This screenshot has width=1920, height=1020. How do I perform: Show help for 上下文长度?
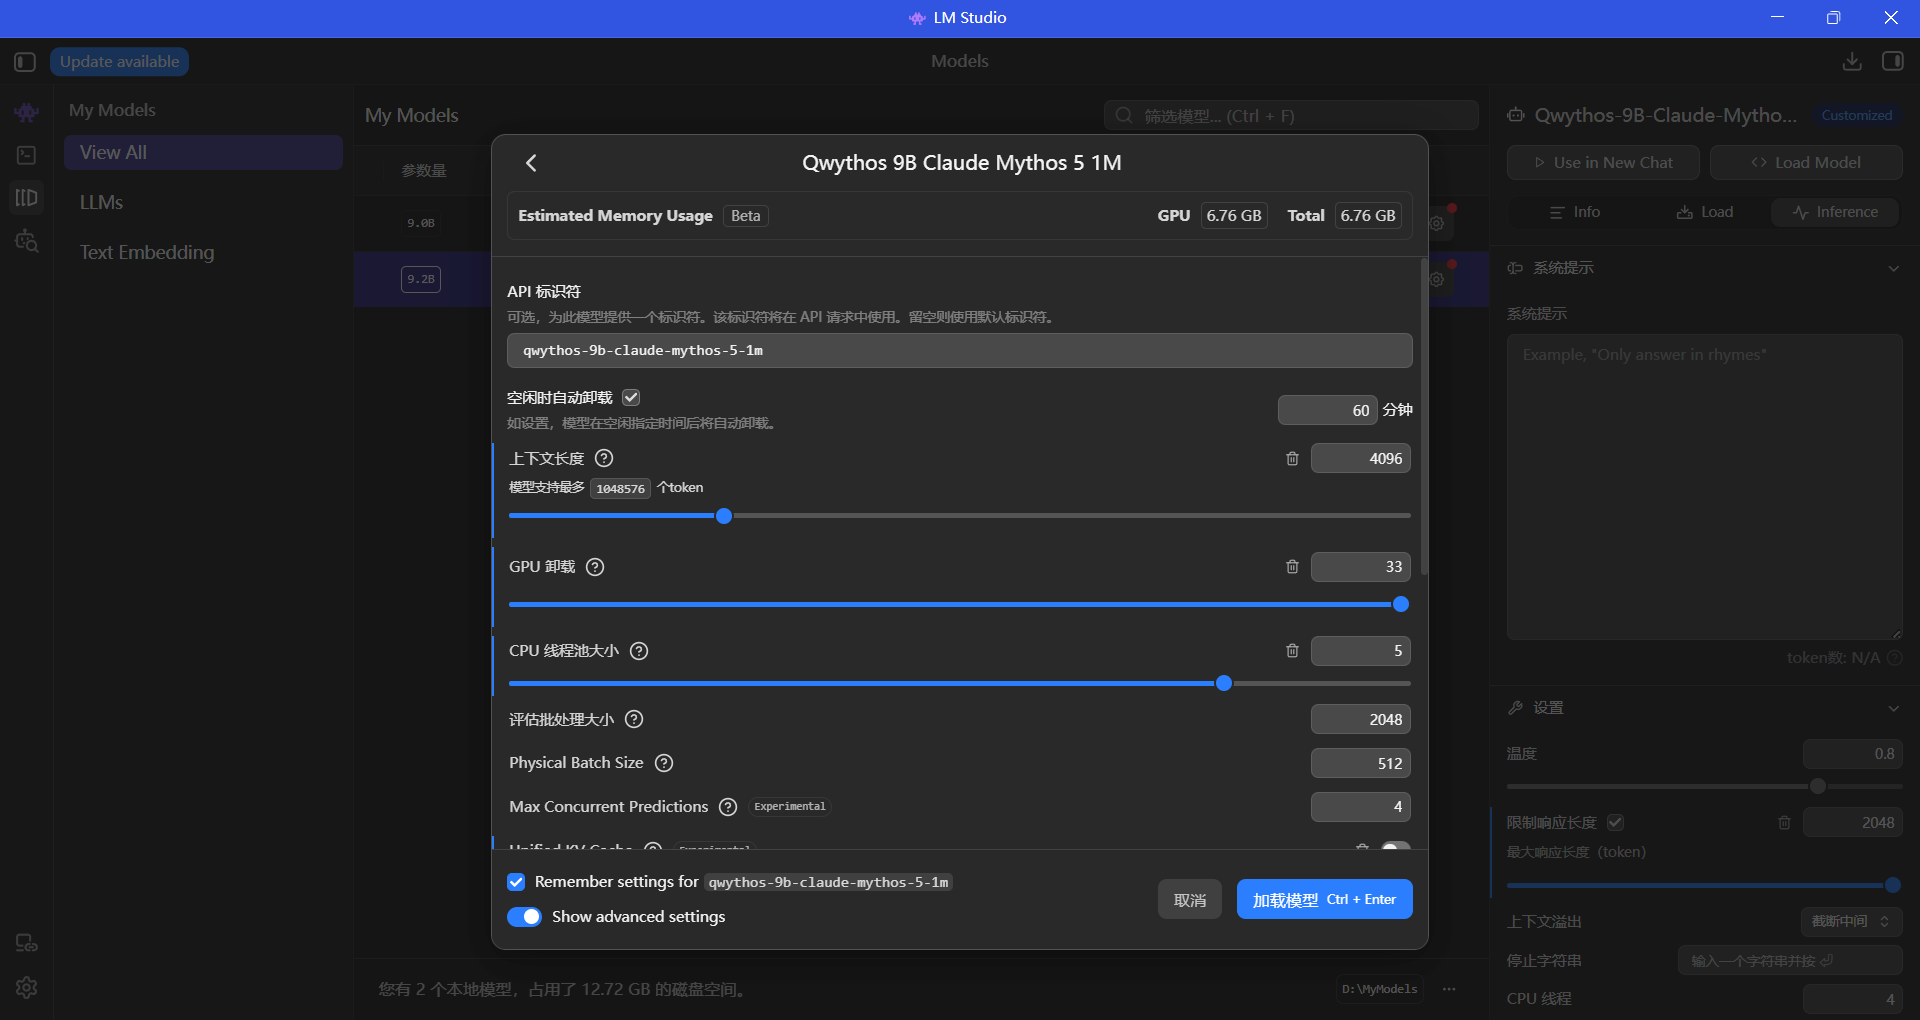(604, 458)
